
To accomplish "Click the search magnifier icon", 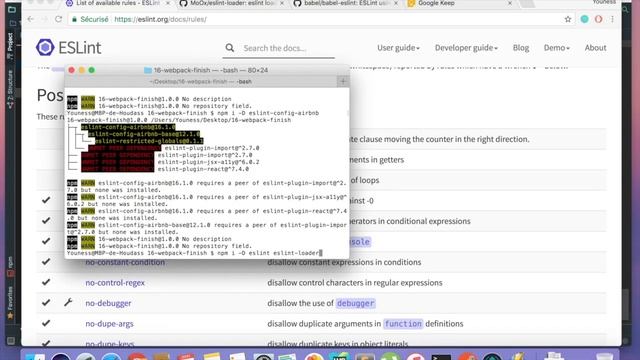I will 230,48.
